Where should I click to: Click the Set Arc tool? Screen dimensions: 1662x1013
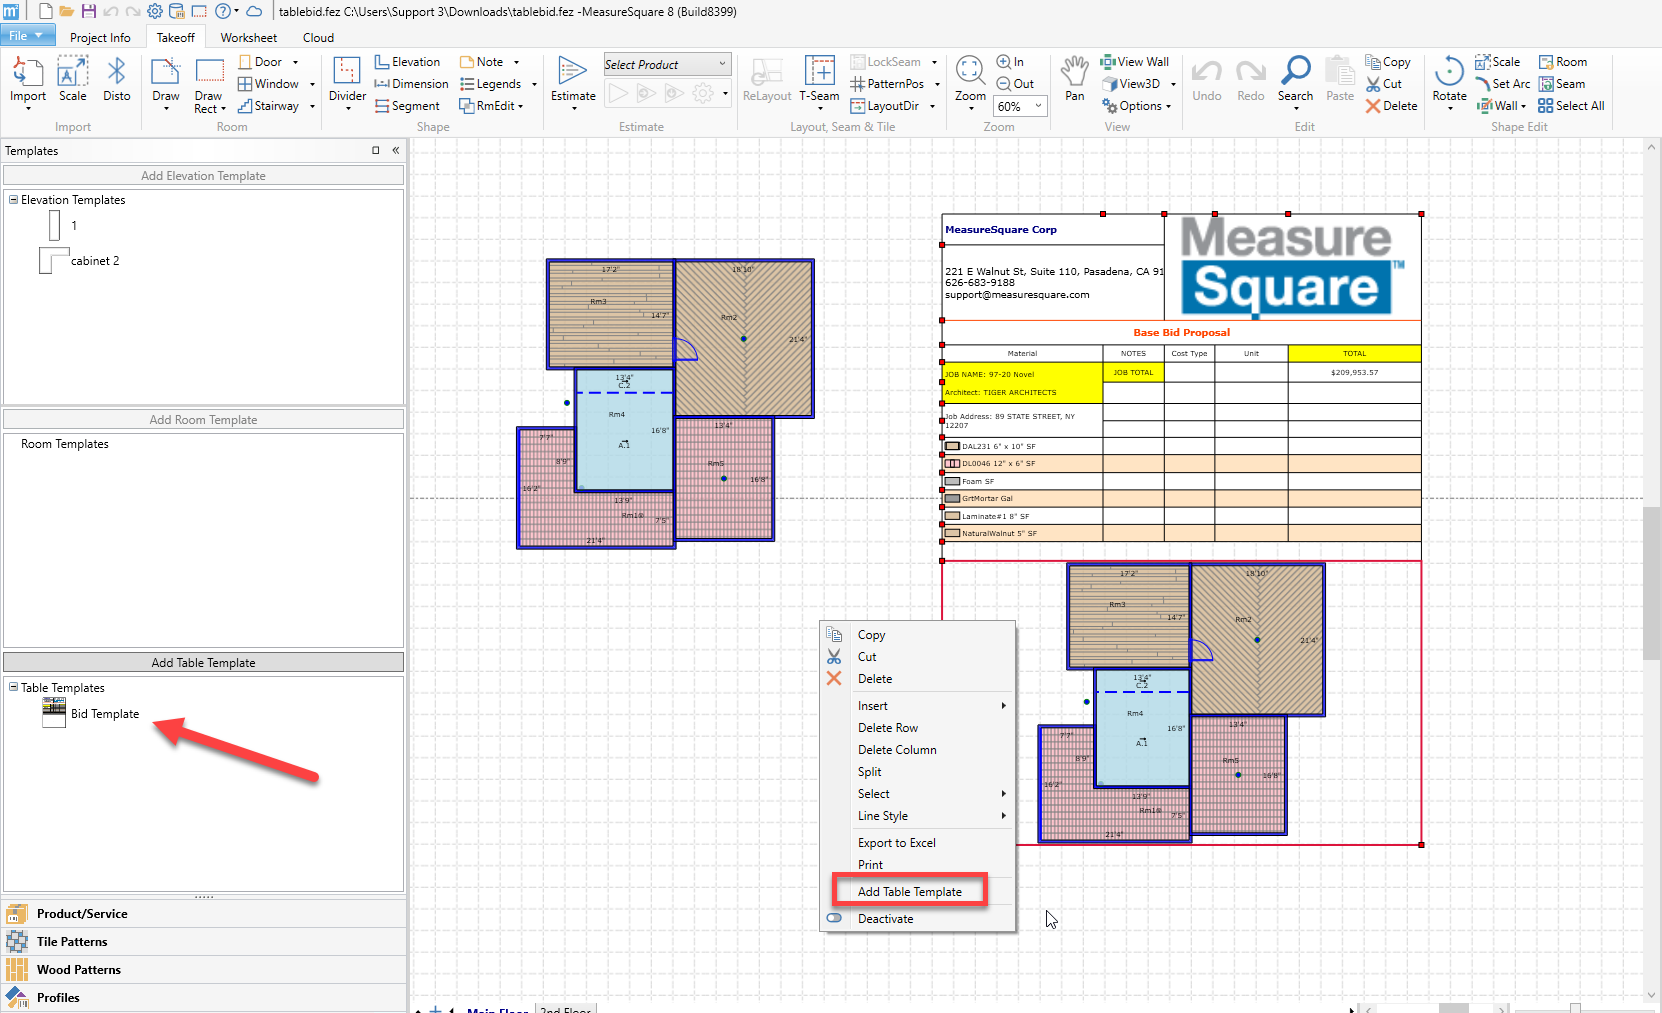click(1503, 84)
